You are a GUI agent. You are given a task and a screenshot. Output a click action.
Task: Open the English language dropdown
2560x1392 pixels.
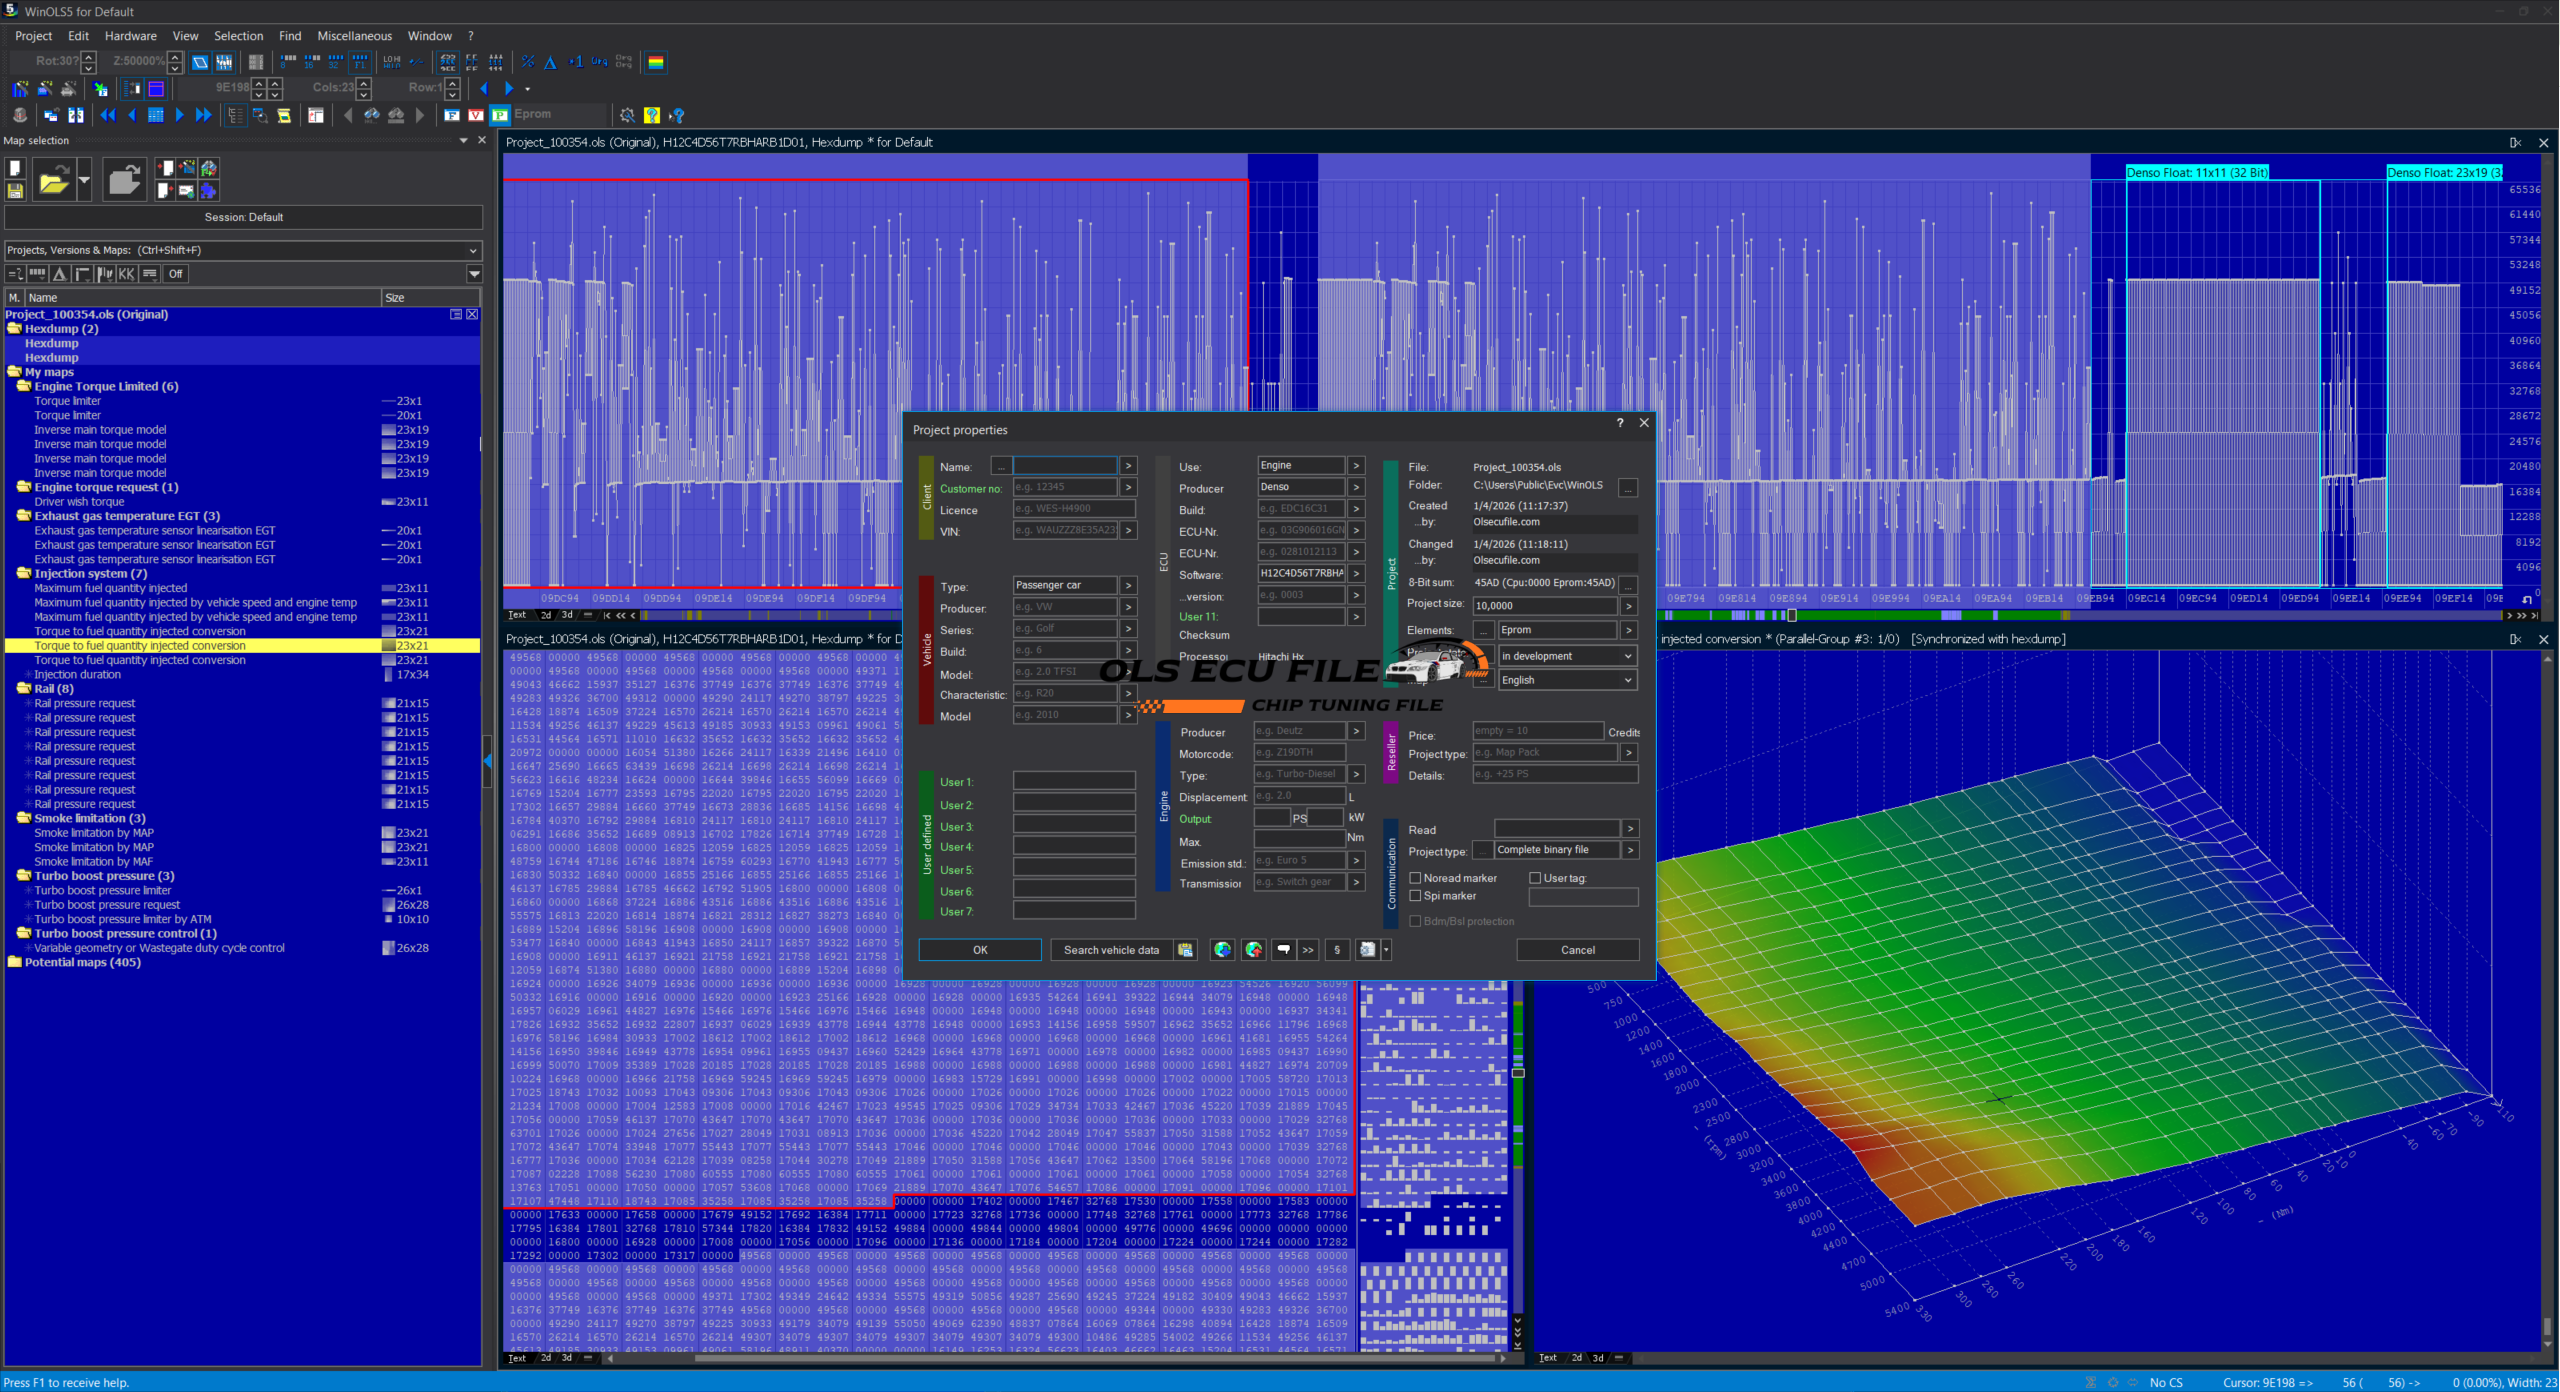click(x=1567, y=680)
